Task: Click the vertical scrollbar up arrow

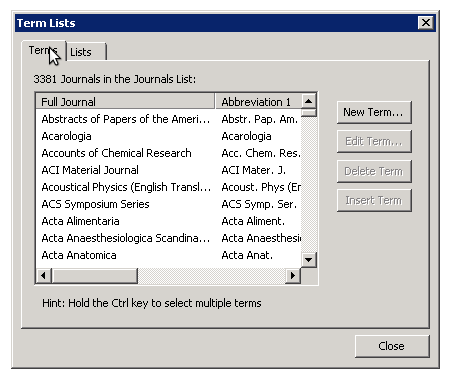Action: tap(309, 101)
